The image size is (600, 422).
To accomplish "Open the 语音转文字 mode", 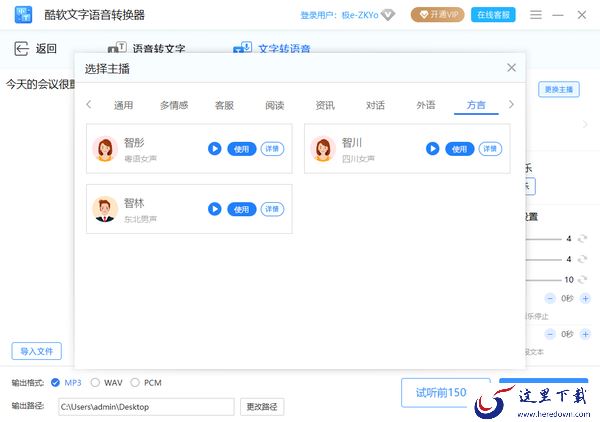I will [147, 49].
